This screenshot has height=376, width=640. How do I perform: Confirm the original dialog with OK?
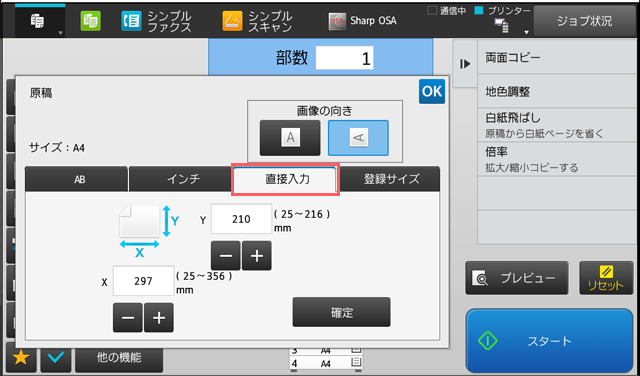click(x=432, y=91)
